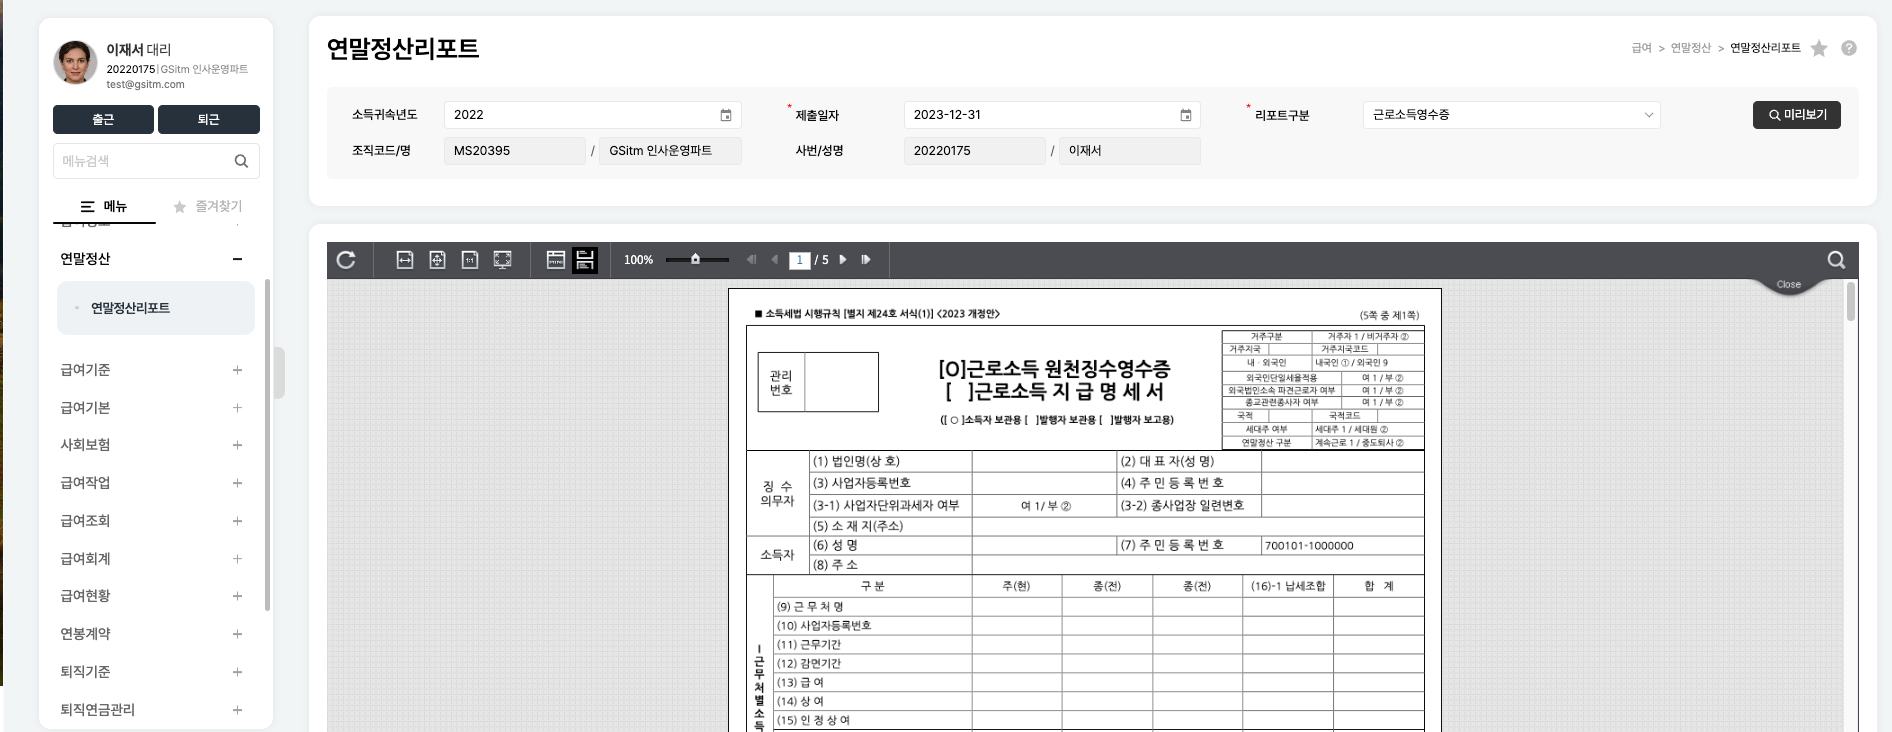Click the zoom slider handle
Viewport: 1892px width, 732px height.
click(695, 260)
